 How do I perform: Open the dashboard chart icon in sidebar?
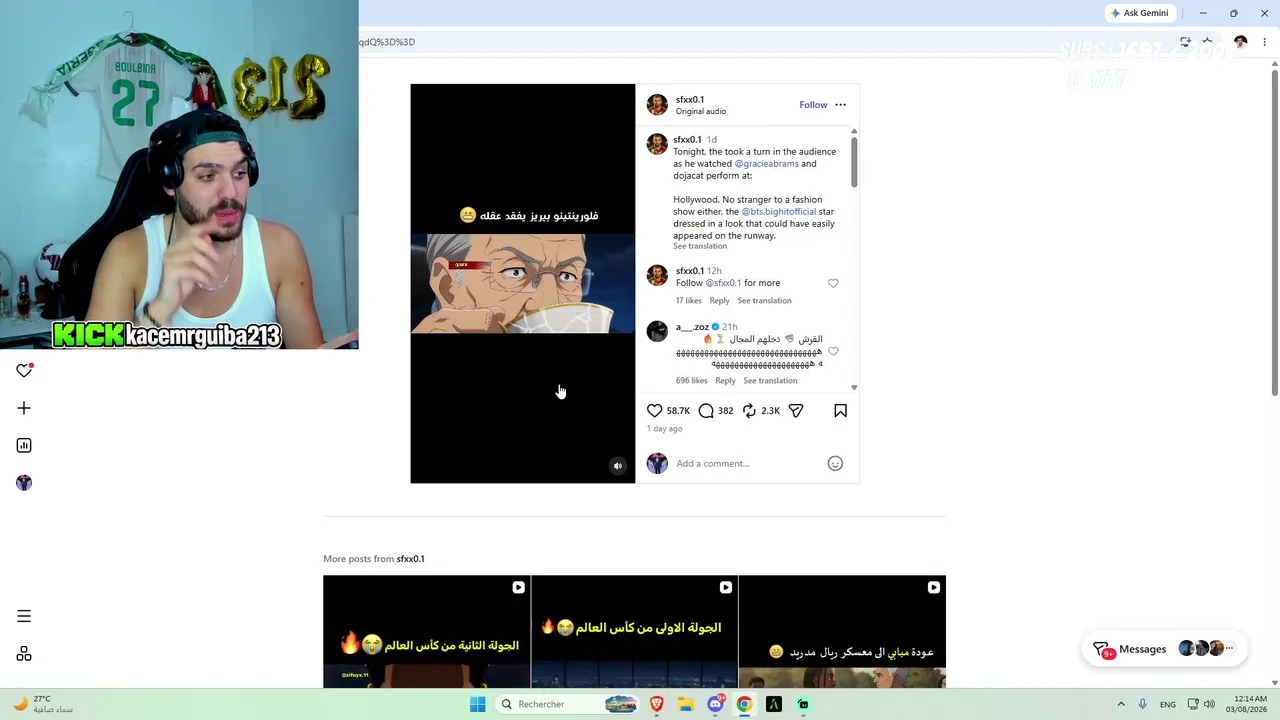coord(24,445)
